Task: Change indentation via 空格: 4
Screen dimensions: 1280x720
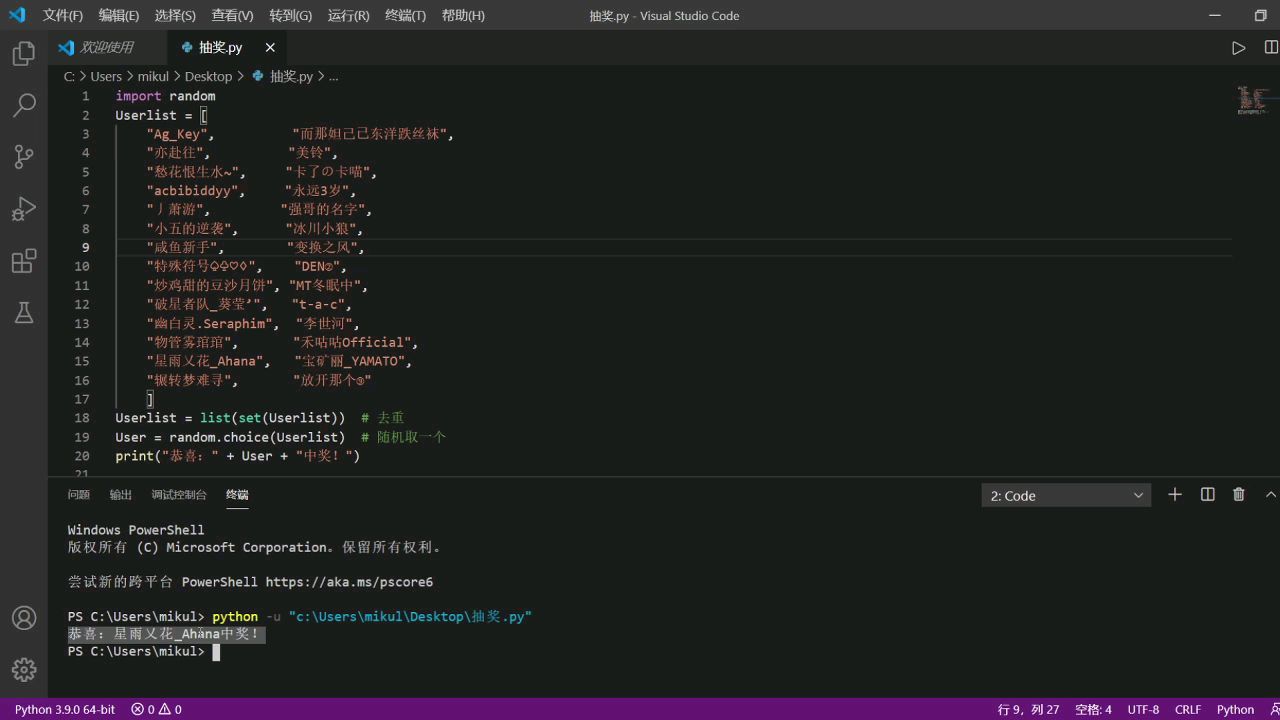Action: click(1093, 709)
